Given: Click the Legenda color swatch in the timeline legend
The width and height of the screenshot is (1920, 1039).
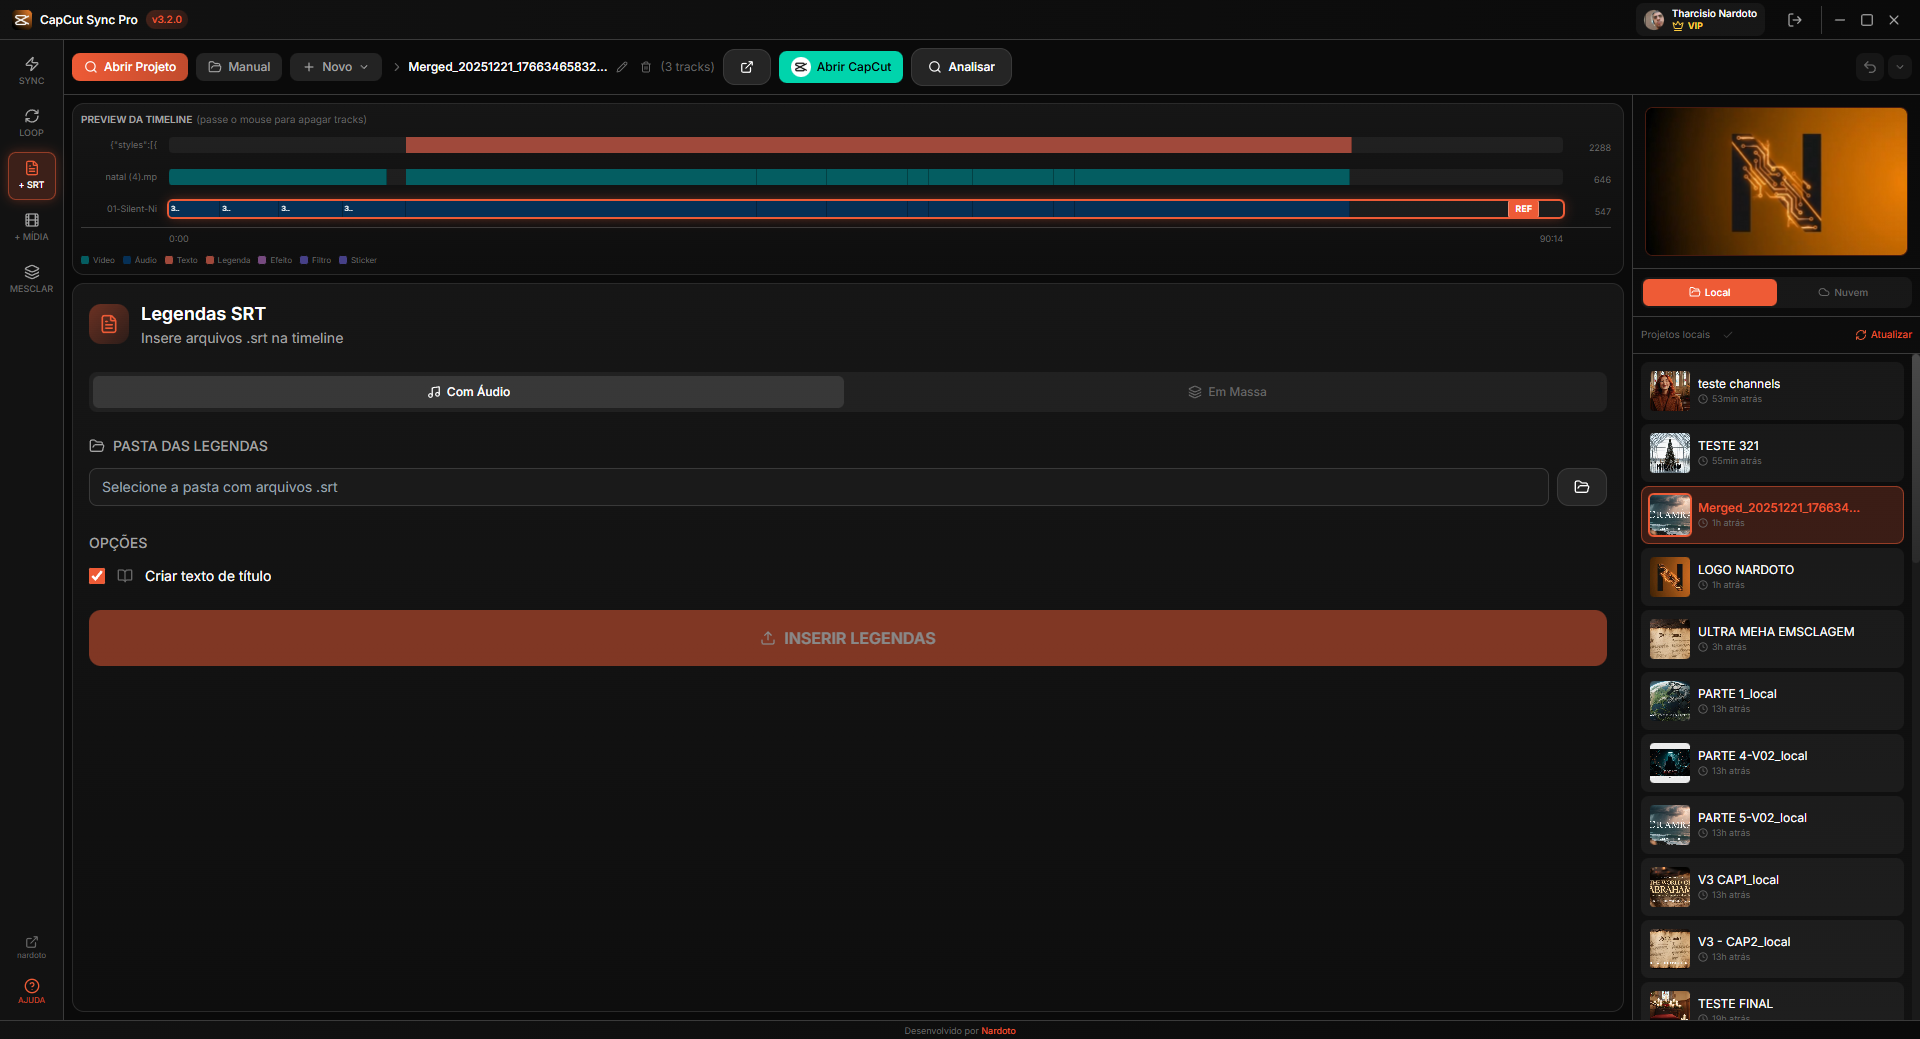Looking at the screenshot, I should pyautogui.click(x=210, y=260).
